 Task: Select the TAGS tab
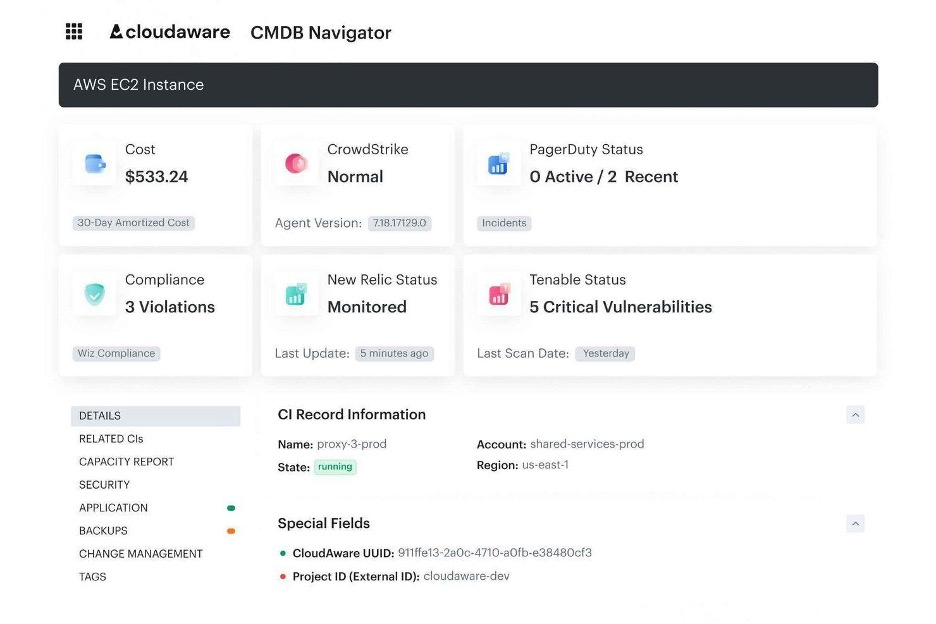(x=91, y=577)
